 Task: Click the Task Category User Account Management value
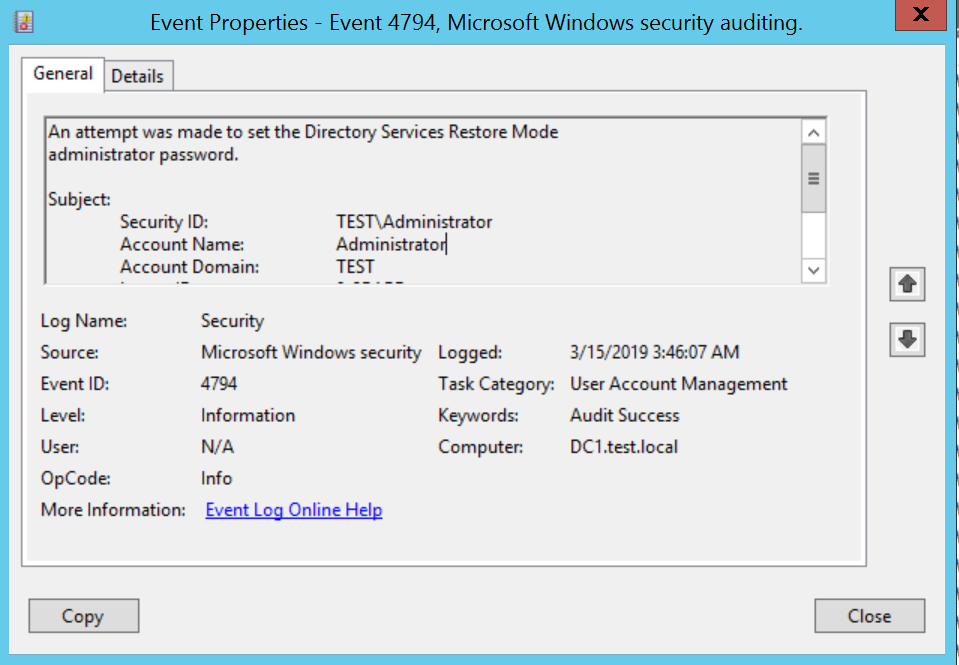pos(679,383)
